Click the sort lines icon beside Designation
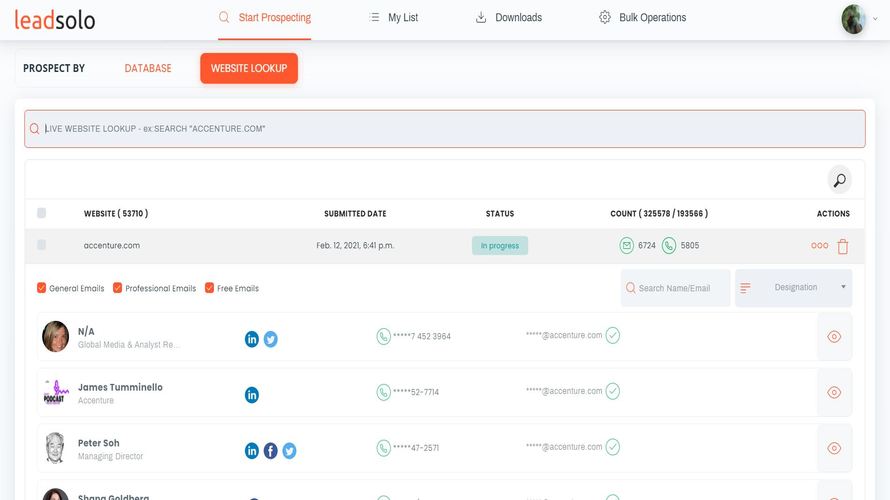890x500 pixels. 745,288
